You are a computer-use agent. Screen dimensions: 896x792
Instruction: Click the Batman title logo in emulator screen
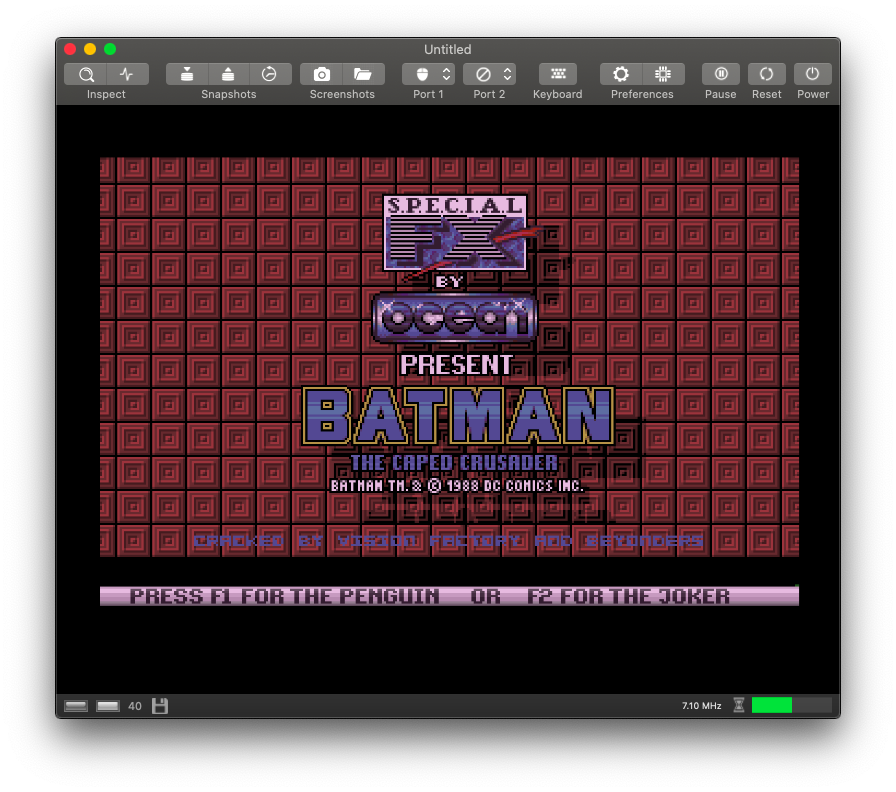458,416
